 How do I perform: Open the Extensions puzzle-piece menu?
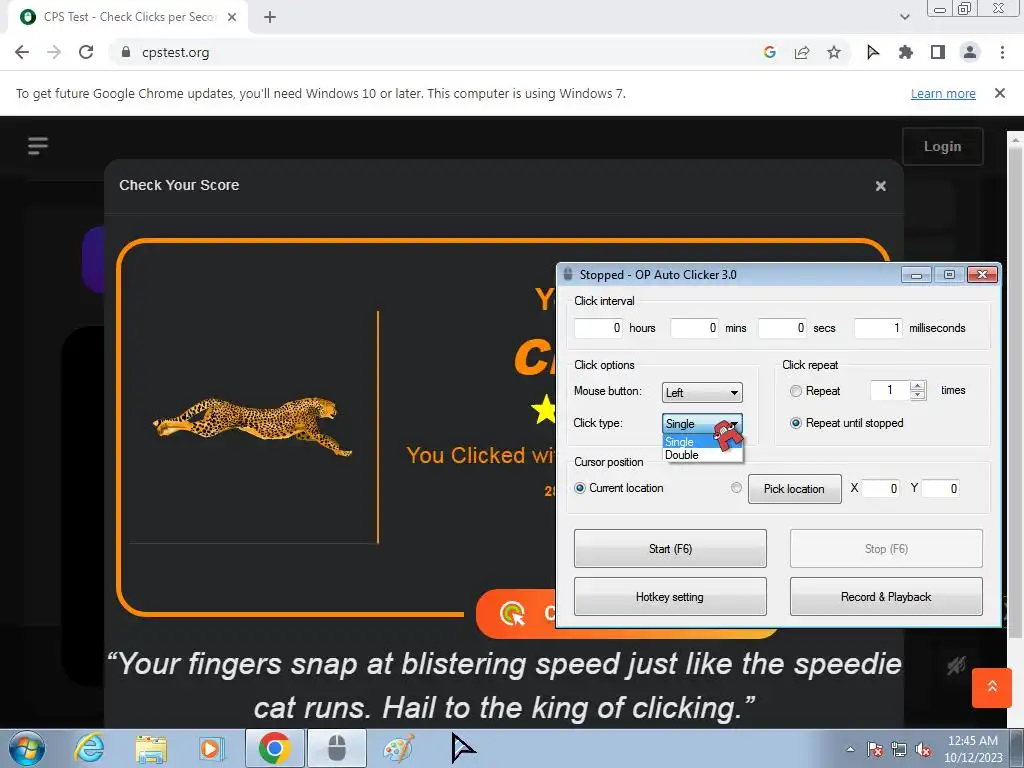(905, 52)
